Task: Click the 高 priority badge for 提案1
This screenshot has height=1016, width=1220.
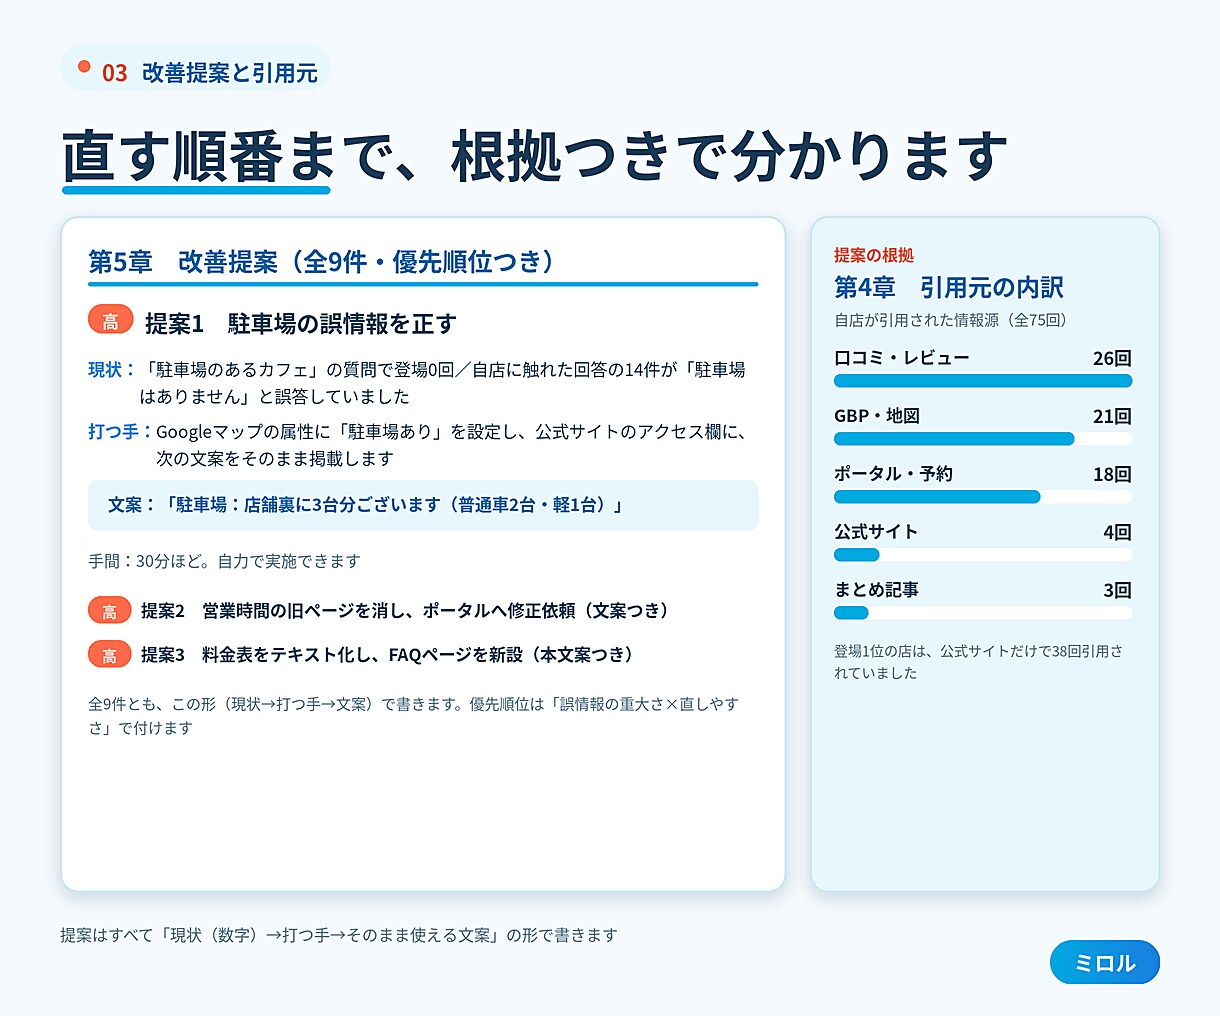Action: coord(110,320)
